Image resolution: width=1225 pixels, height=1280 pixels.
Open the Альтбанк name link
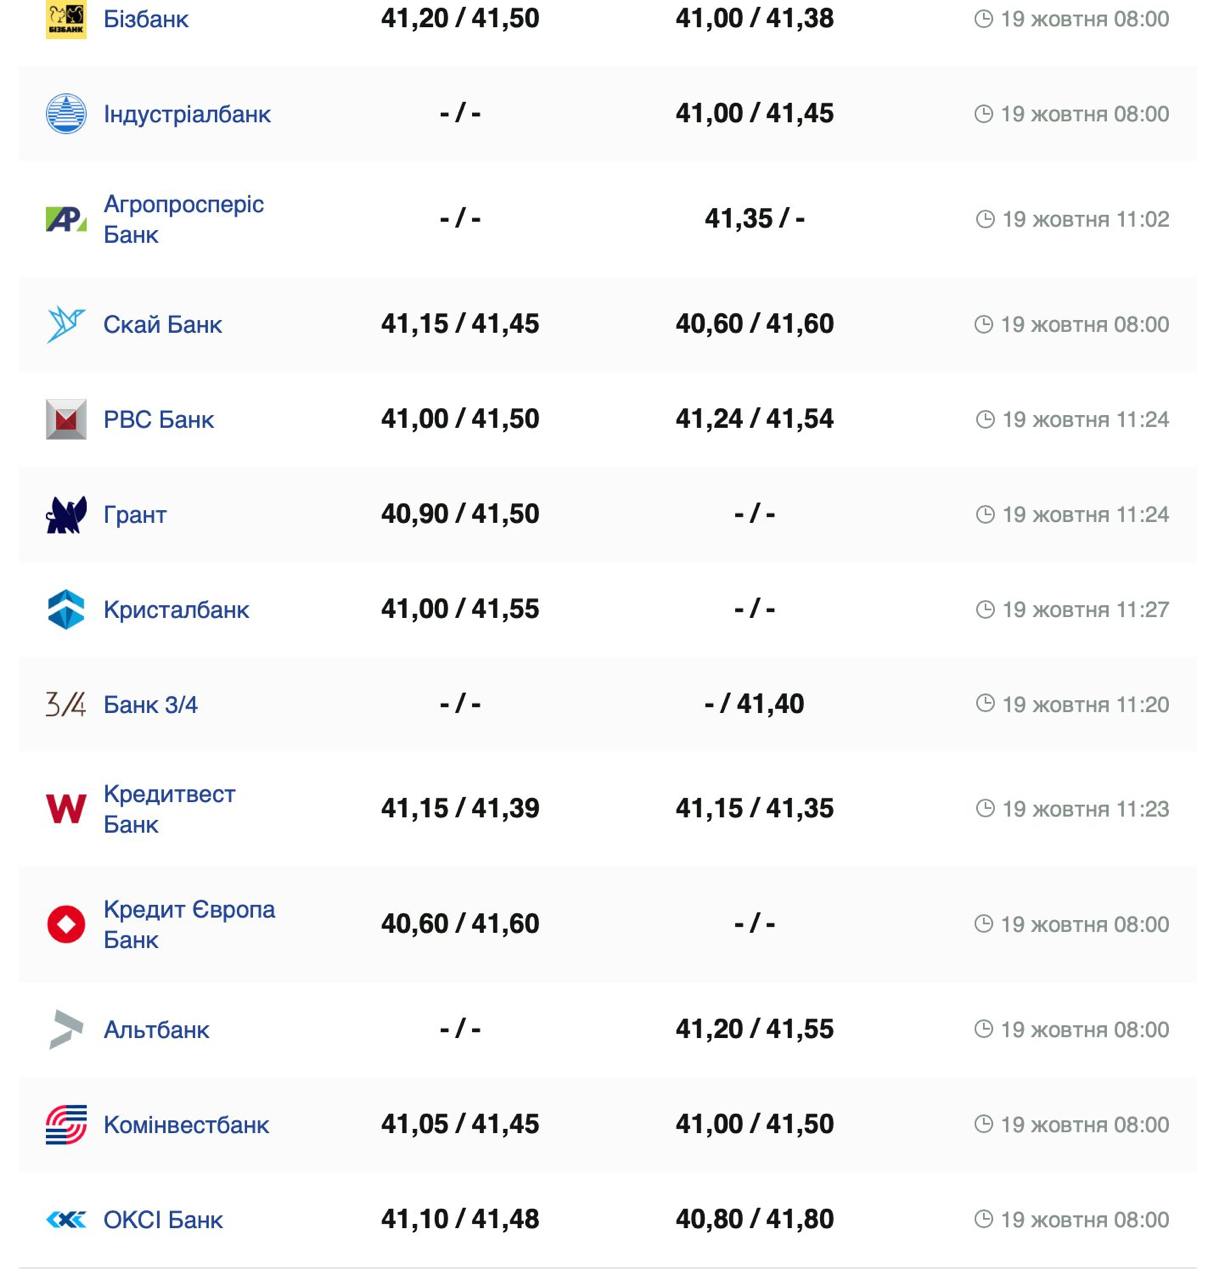157,1030
